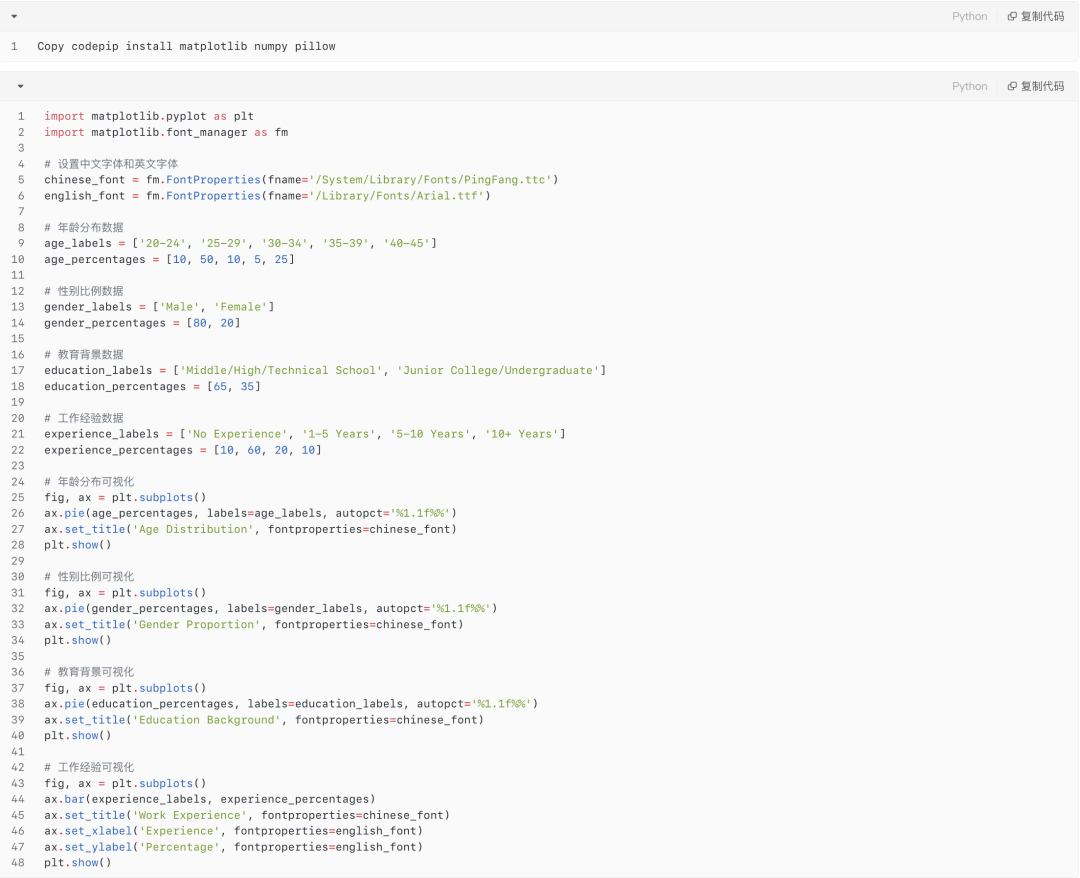This screenshot has width=1080, height=878.
Task: Click the experience_labels list line
Action: tap(304, 434)
